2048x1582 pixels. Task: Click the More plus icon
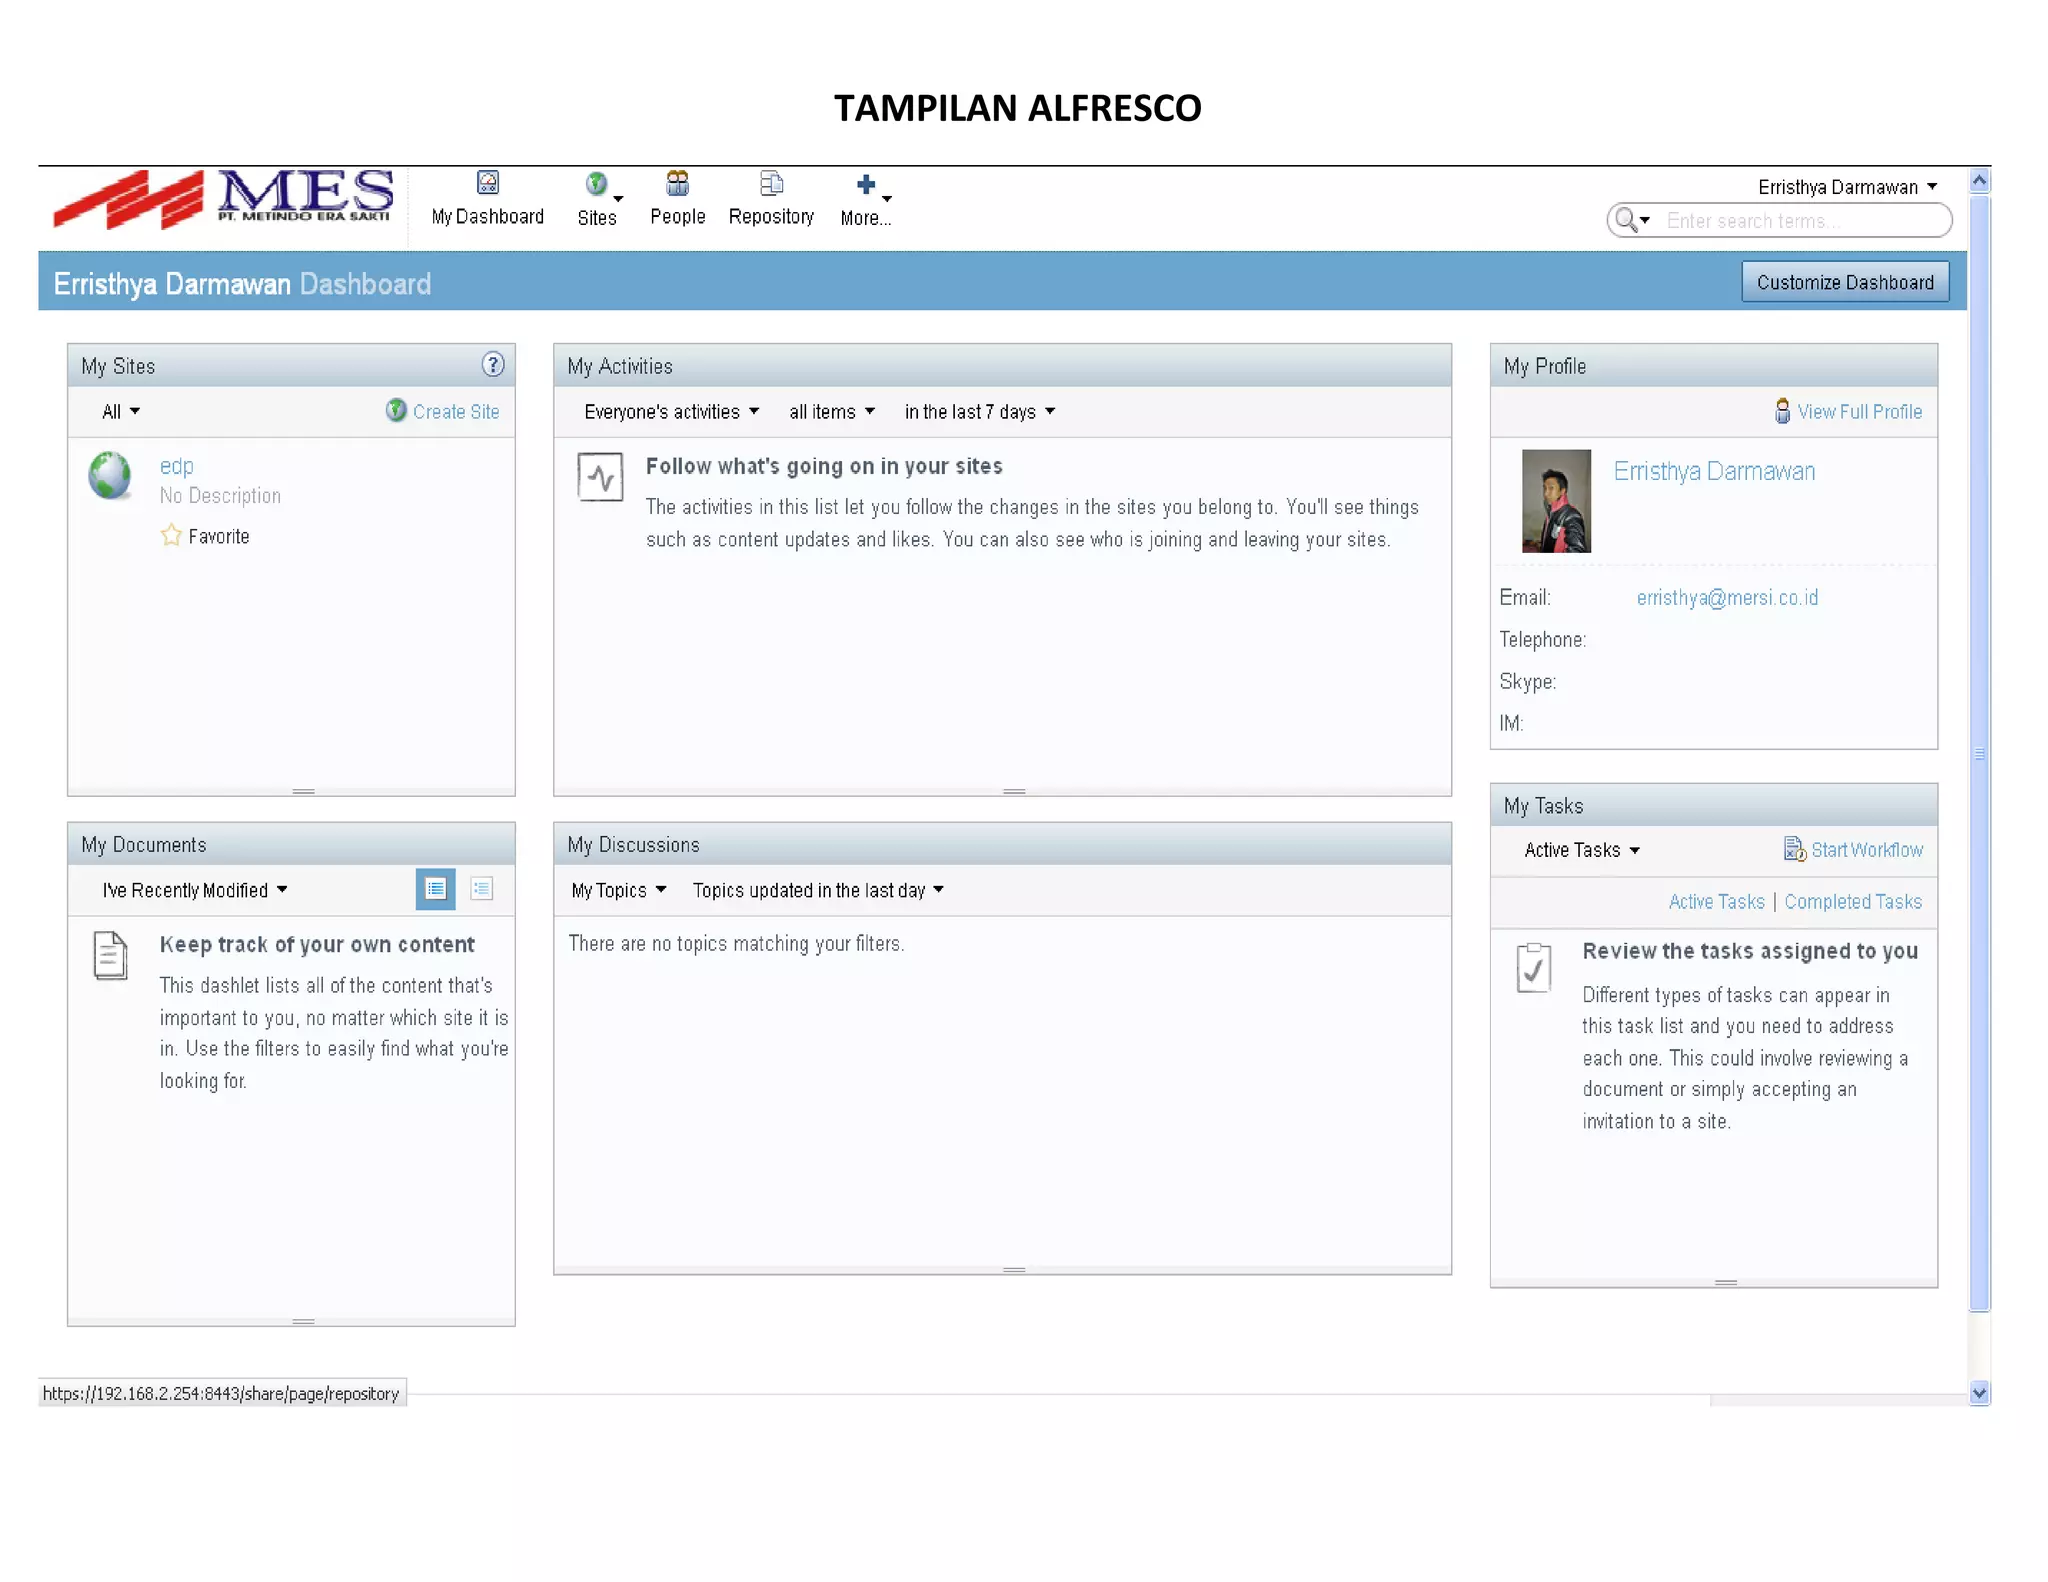tap(866, 184)
